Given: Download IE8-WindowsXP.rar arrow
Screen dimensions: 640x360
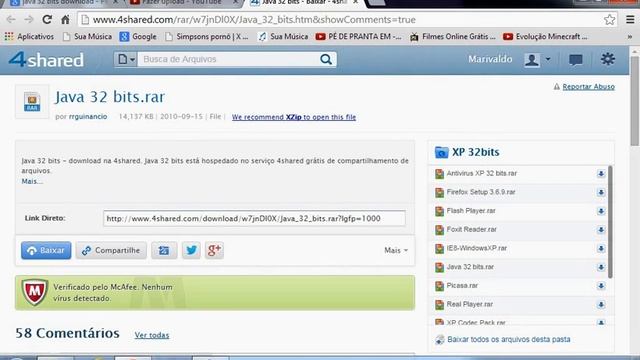Looking at the screenshot, I should pyautogui.click(x=601, y=249).
